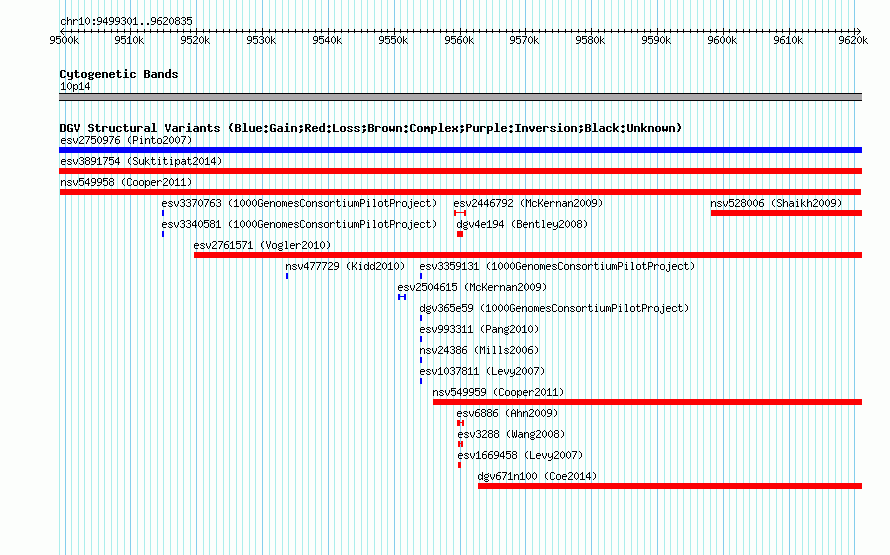The height and width of the screenshot is (555, 890).
Task: Click the esv2750976 (Pinto2007) label
Action: [x=126, y=140]
